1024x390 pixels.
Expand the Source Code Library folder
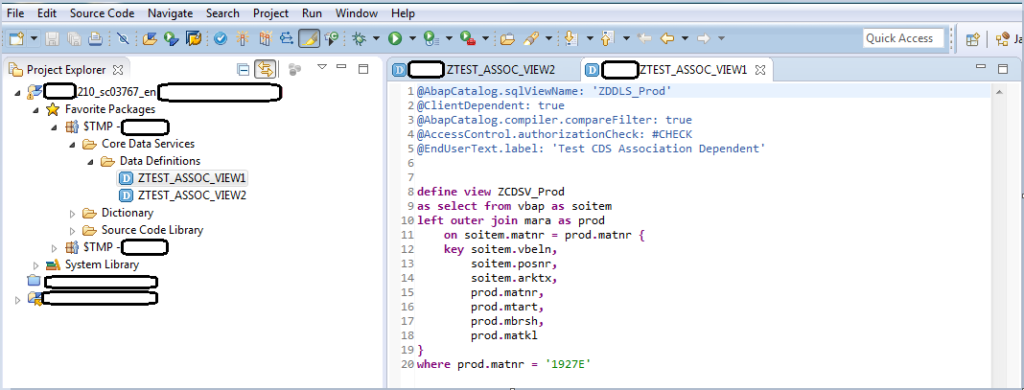tap(72, 230)
